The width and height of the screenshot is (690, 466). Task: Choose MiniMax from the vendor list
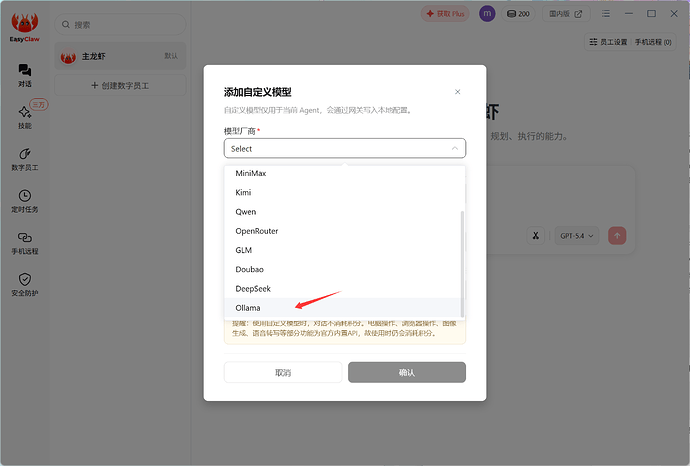click(342, 173)
